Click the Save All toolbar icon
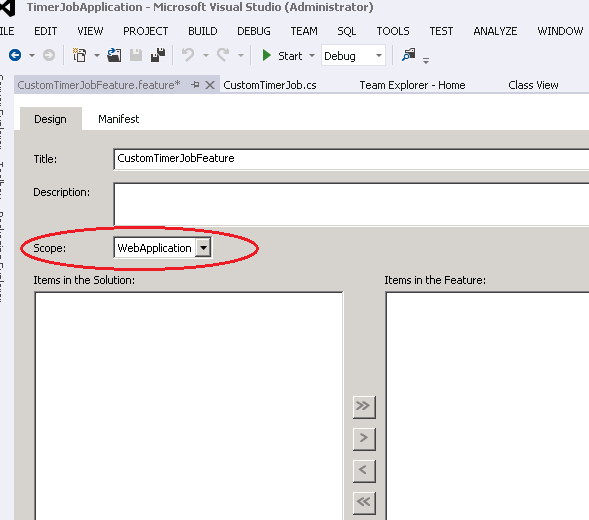The width and height of the screenshot is (589, 520). pos(158,56)
